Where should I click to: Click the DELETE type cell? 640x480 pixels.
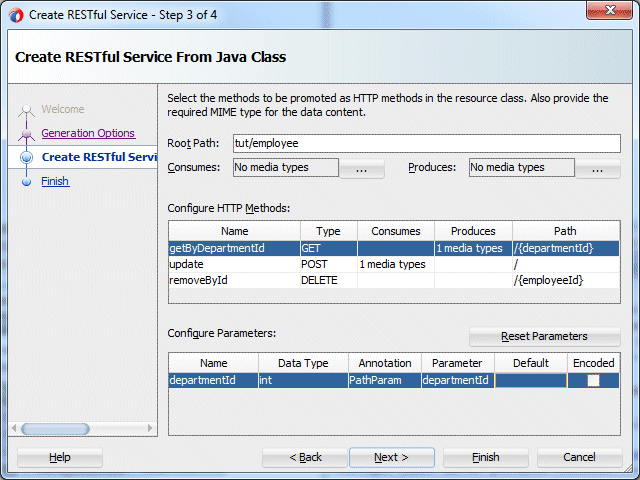coord(329,280)
